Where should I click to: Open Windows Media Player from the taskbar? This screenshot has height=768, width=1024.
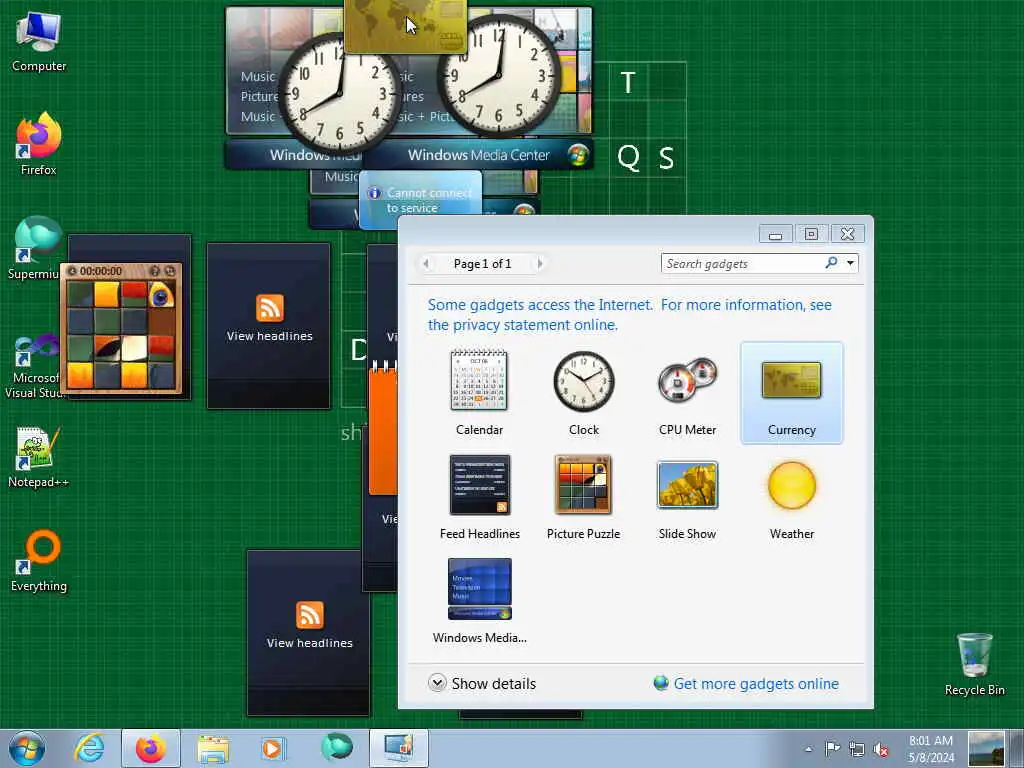(273, 748)
